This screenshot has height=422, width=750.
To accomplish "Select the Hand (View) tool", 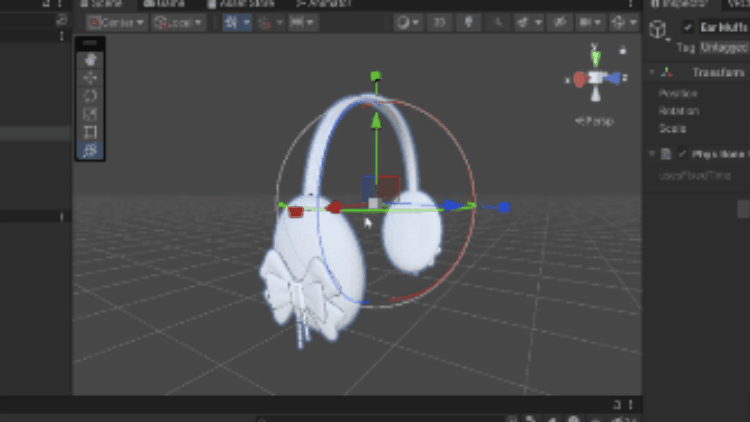I will tap(92, 59).
